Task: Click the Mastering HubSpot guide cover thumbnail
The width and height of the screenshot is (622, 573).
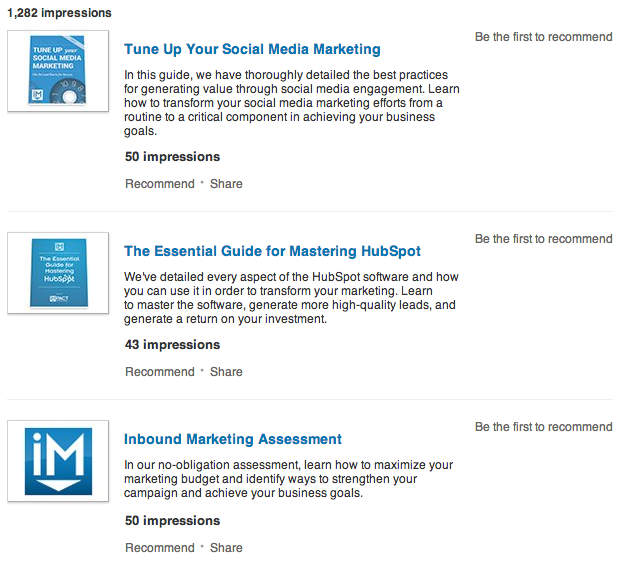Action: coord(58,272)
